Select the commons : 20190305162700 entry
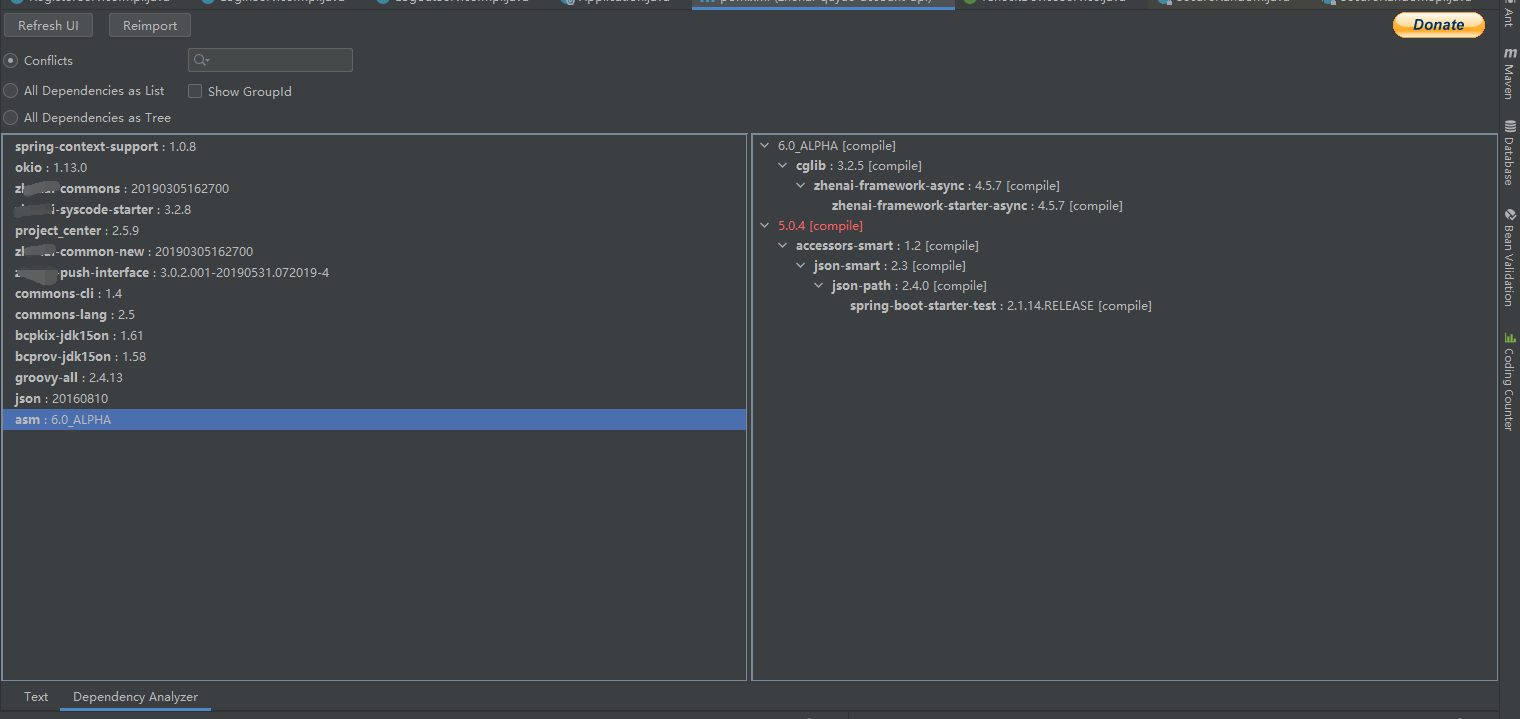The width and height of the screenshot is (1520, 719). click(374, 189)
